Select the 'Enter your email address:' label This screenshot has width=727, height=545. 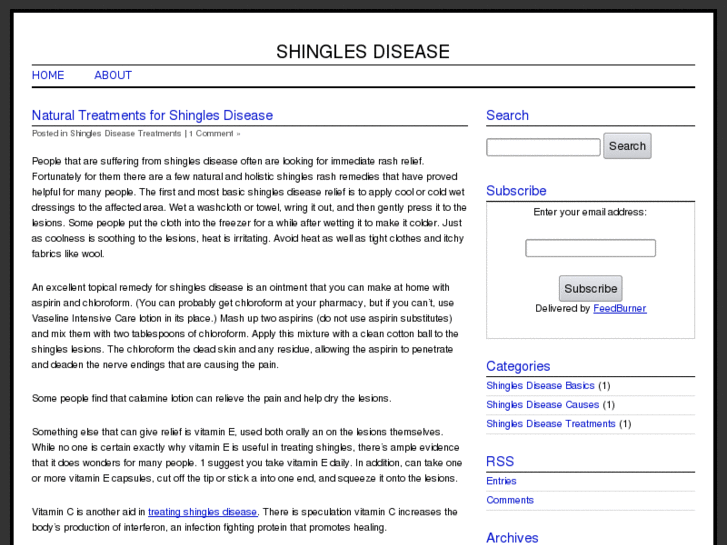pyautogui.click(x=590, y=212)
